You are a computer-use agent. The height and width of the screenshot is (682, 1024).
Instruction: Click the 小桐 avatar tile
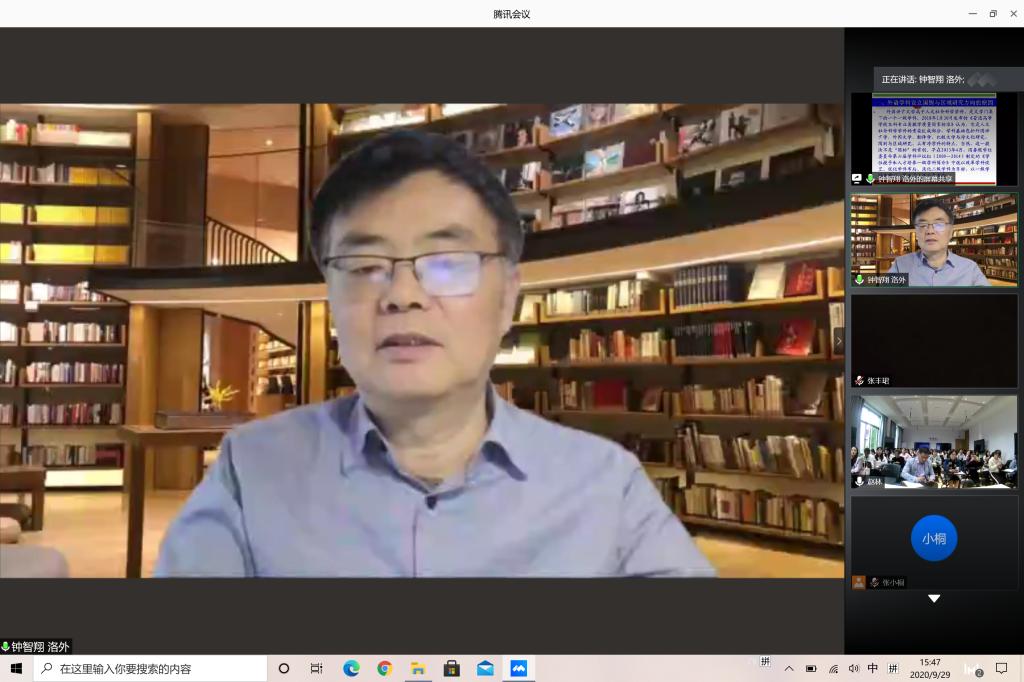[x=933, y=538]
